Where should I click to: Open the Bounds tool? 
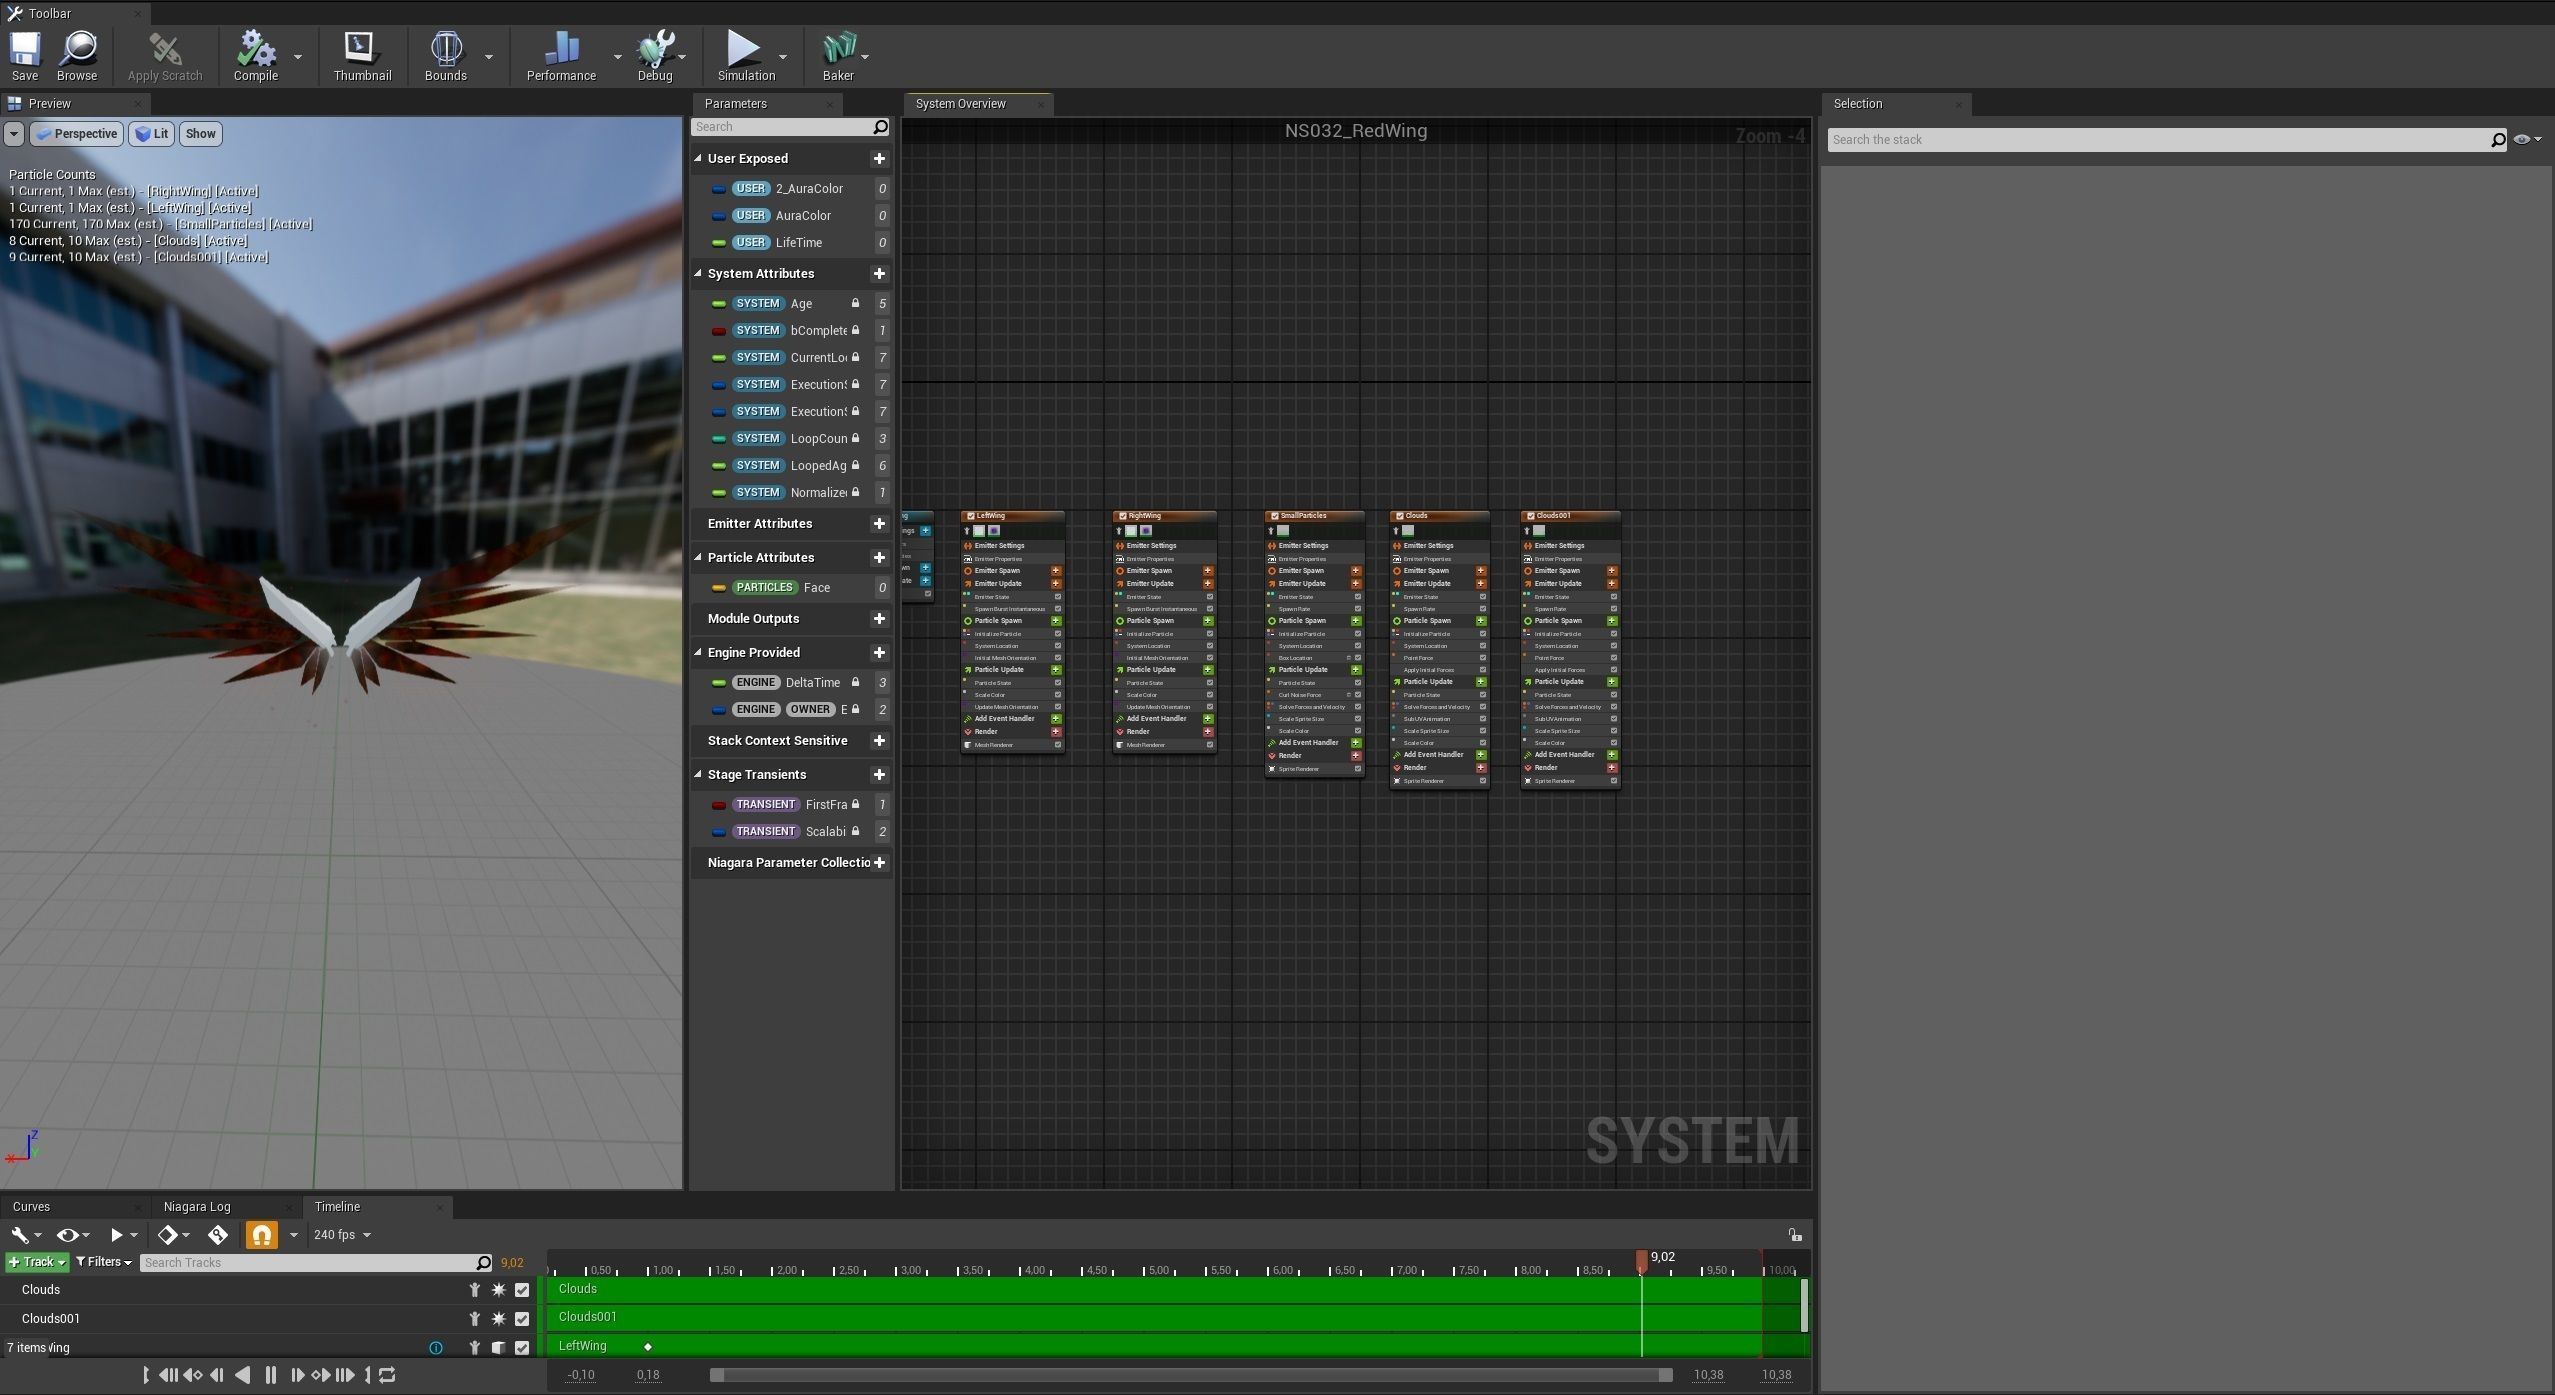pos(445,50)
